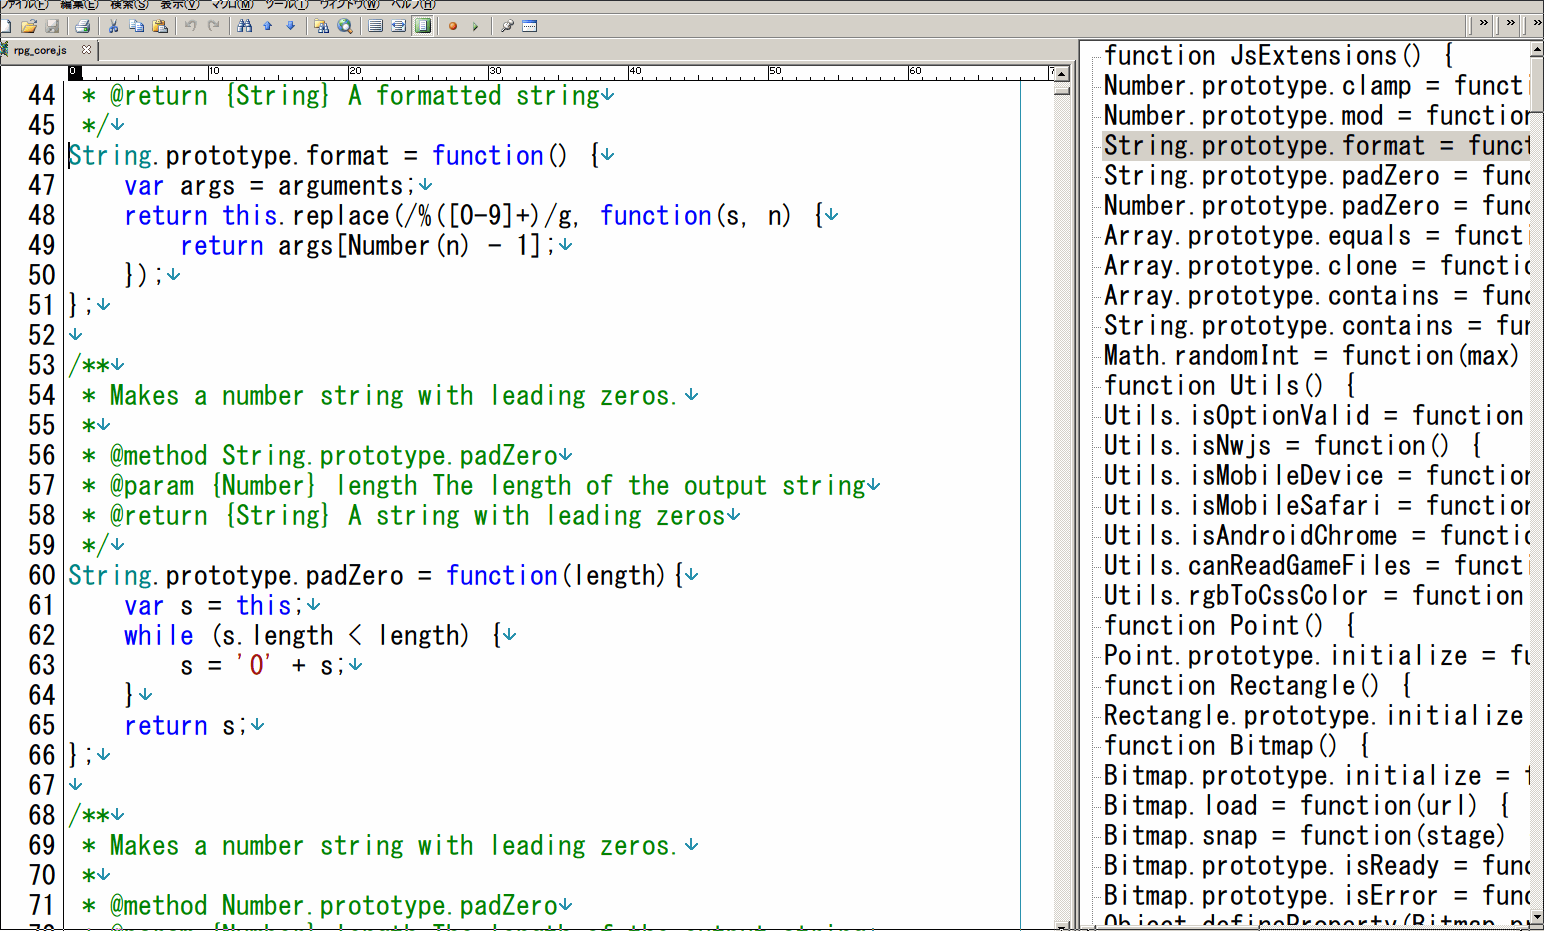Click the Paste clipboard icon
Image resolution: width=1544 pixels, height=931 pixels.
pyautogui.click(x=159, y=26)
